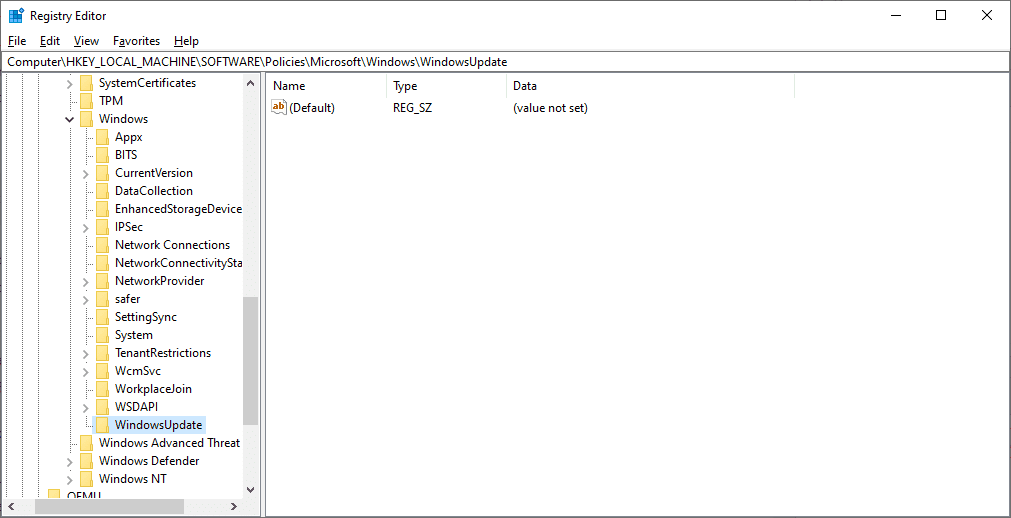Screen dimensions: 1011x518
Task: Open the File menu
Action: 17,41
